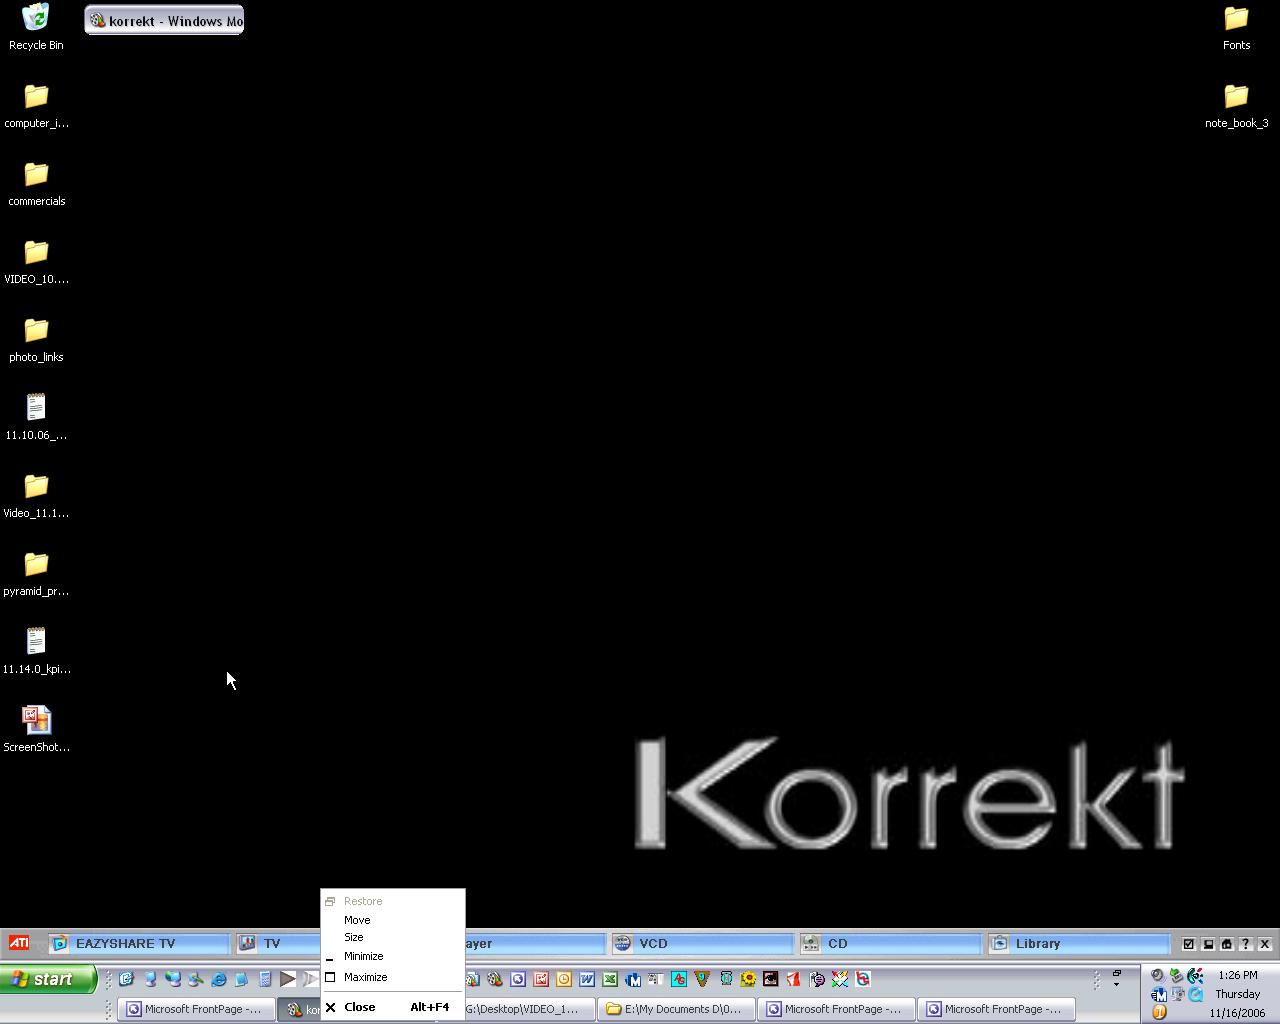The image size is (1280, 1024).
Task: Select Move from the window menu
Action: 357,920
